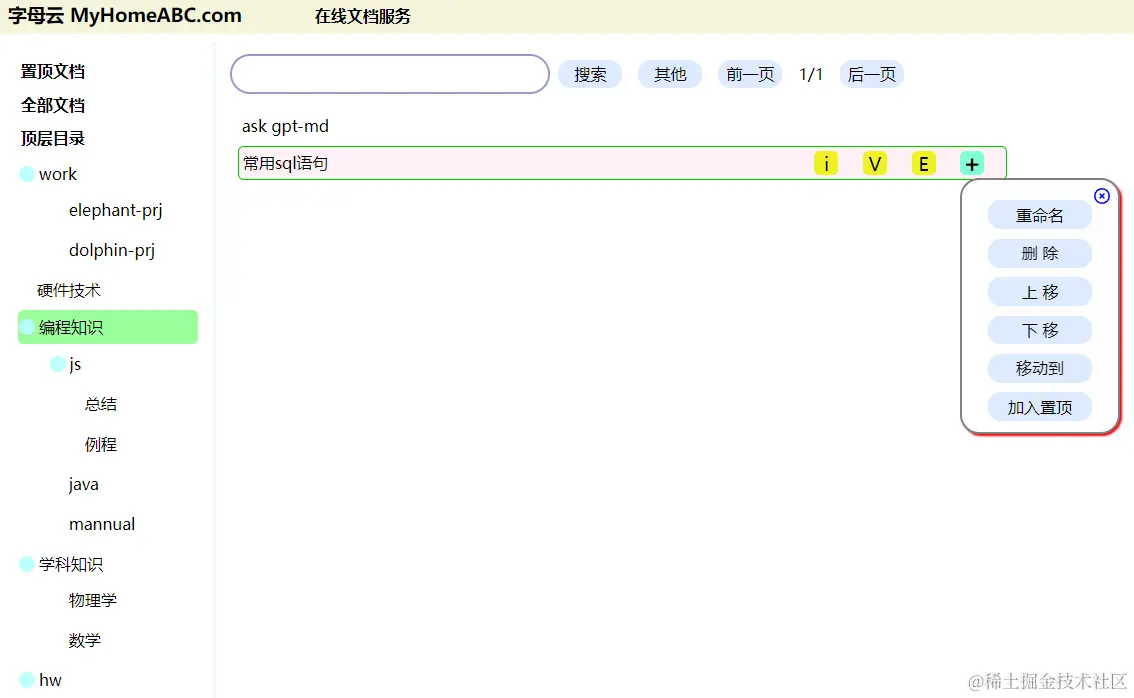Click inside the search input box
The height and width of the screenshot is (698, 1134).
coord(389,74)
